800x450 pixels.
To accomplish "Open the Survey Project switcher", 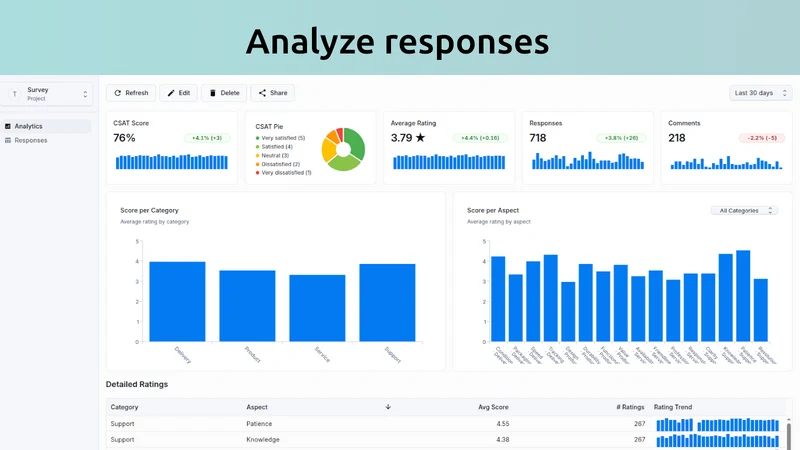I will 47,94.
